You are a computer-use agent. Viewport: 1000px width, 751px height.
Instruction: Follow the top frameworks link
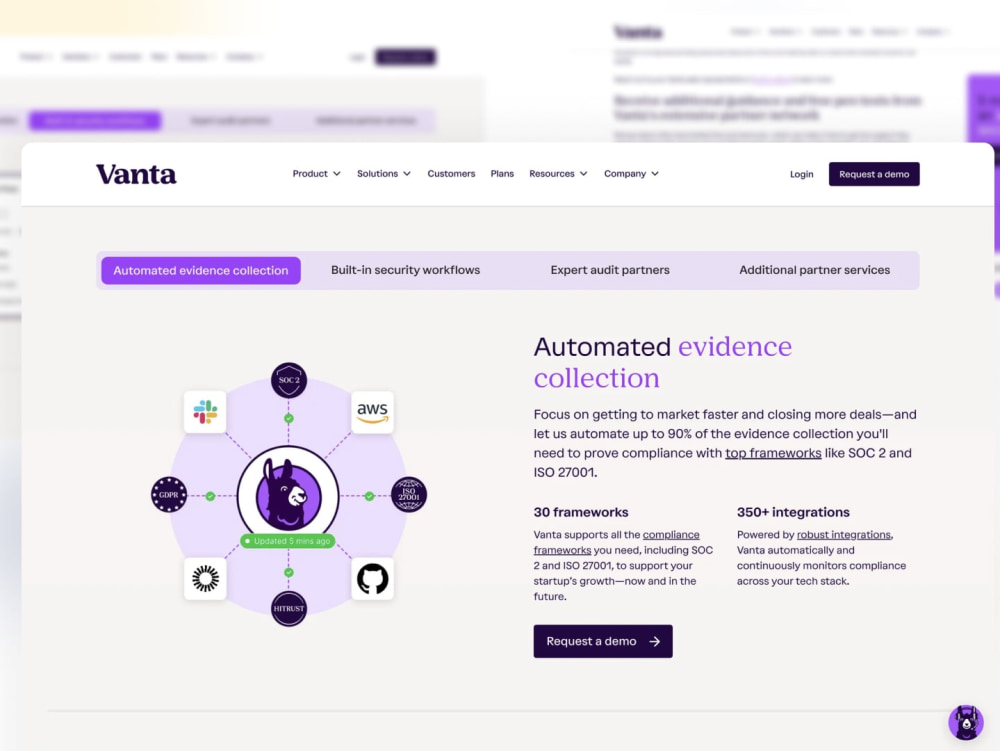773,453
